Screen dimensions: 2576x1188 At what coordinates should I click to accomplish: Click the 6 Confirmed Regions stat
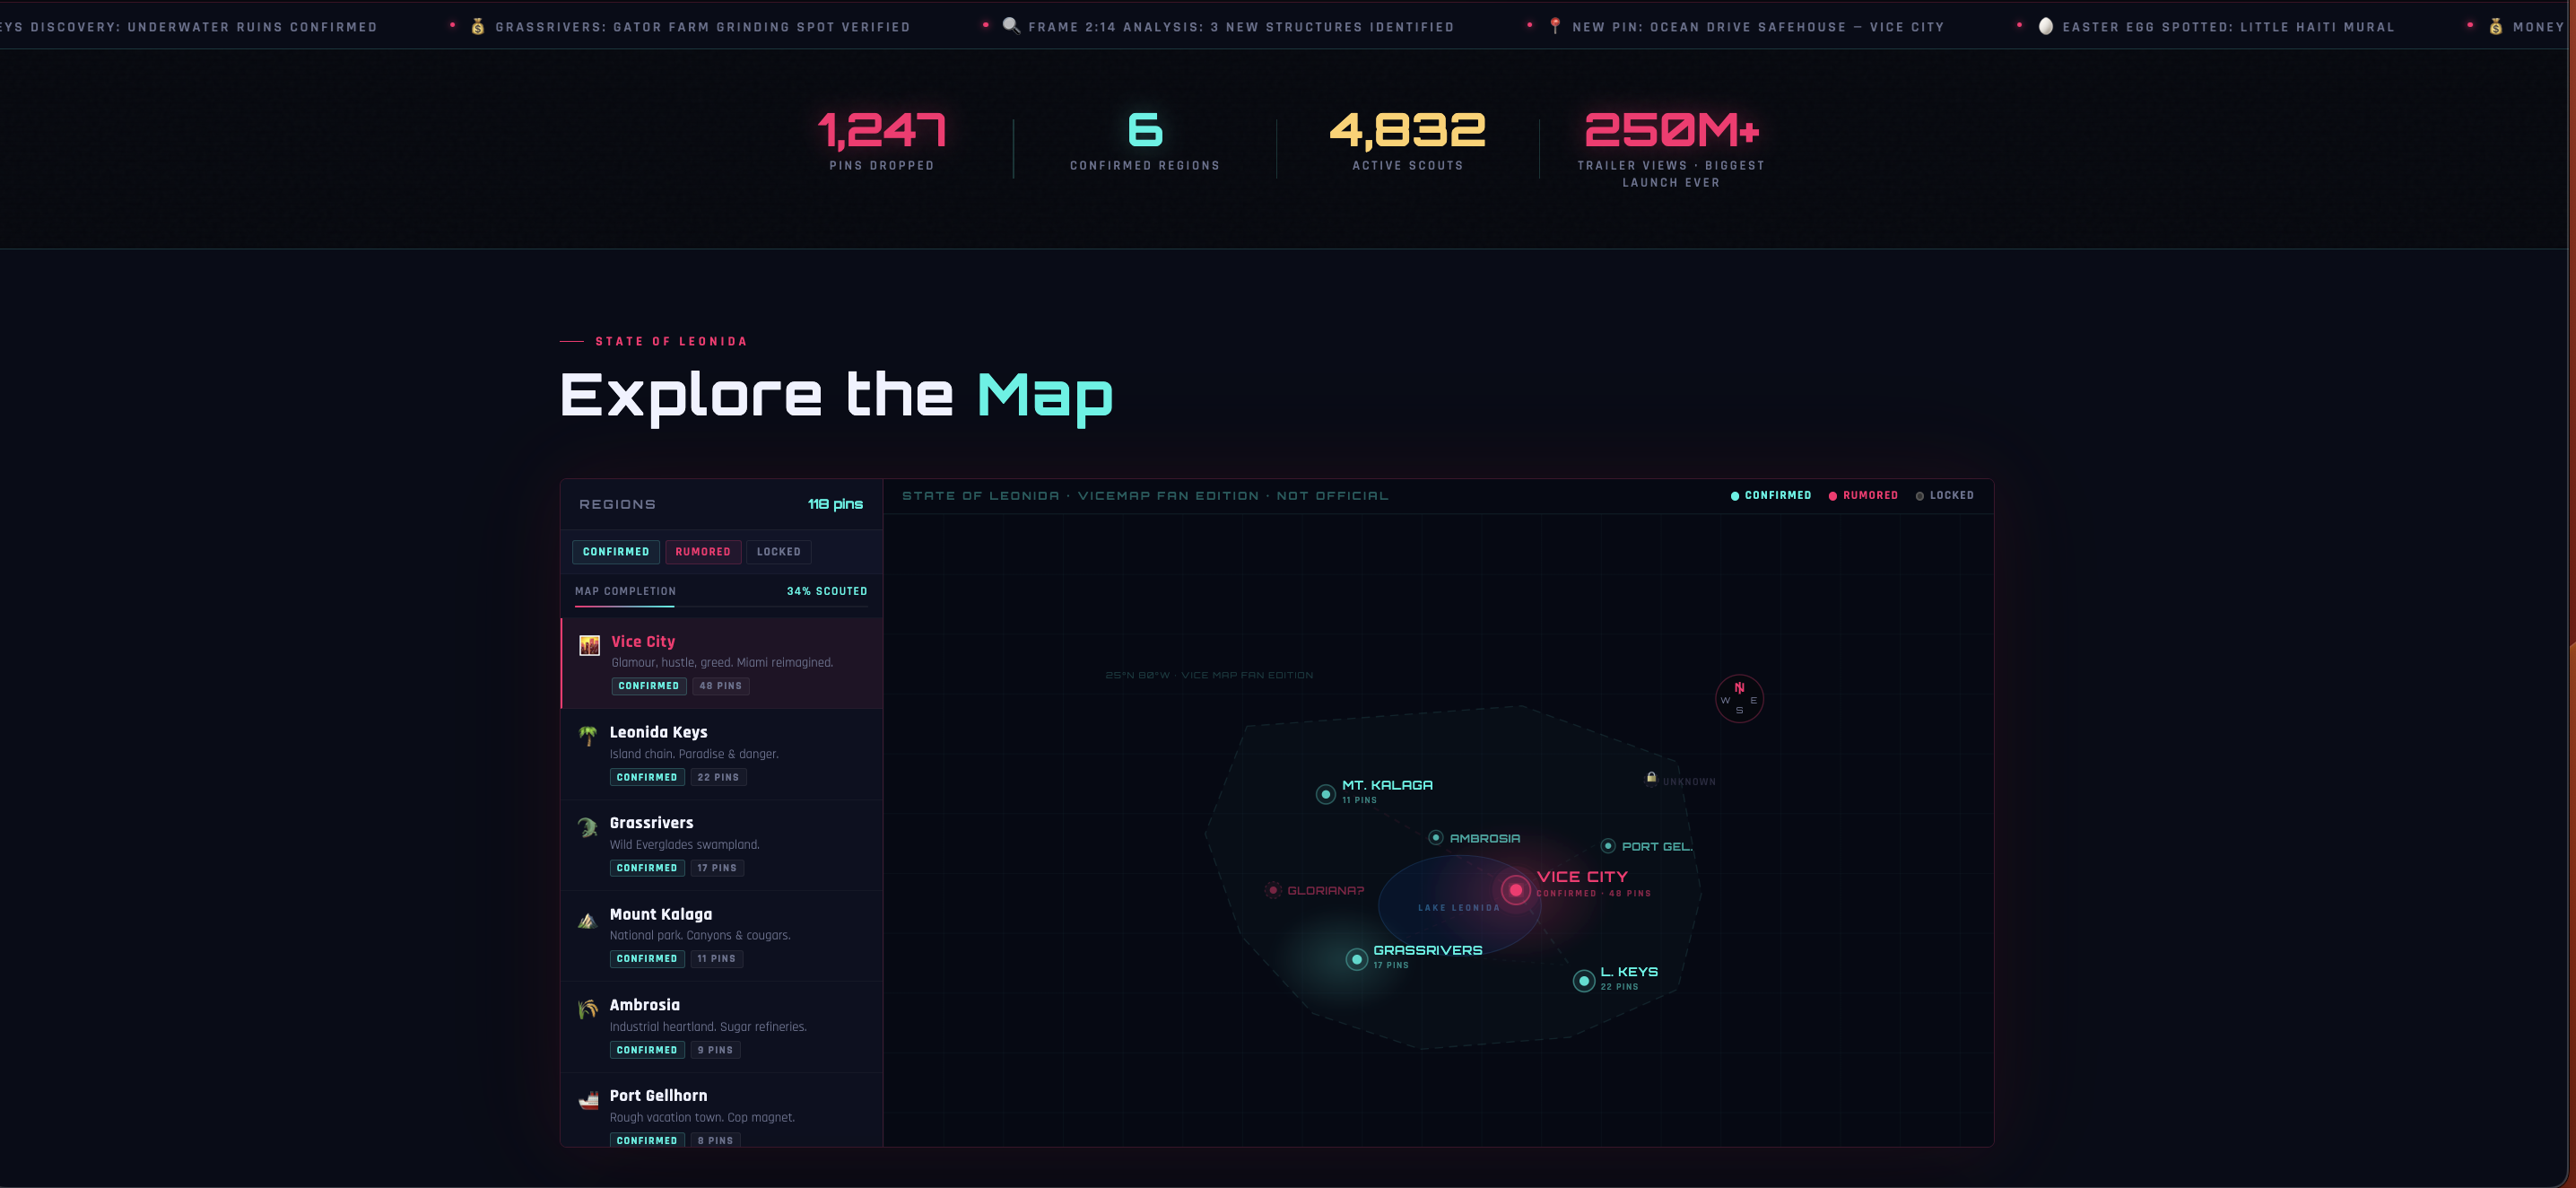[1145, 140]
